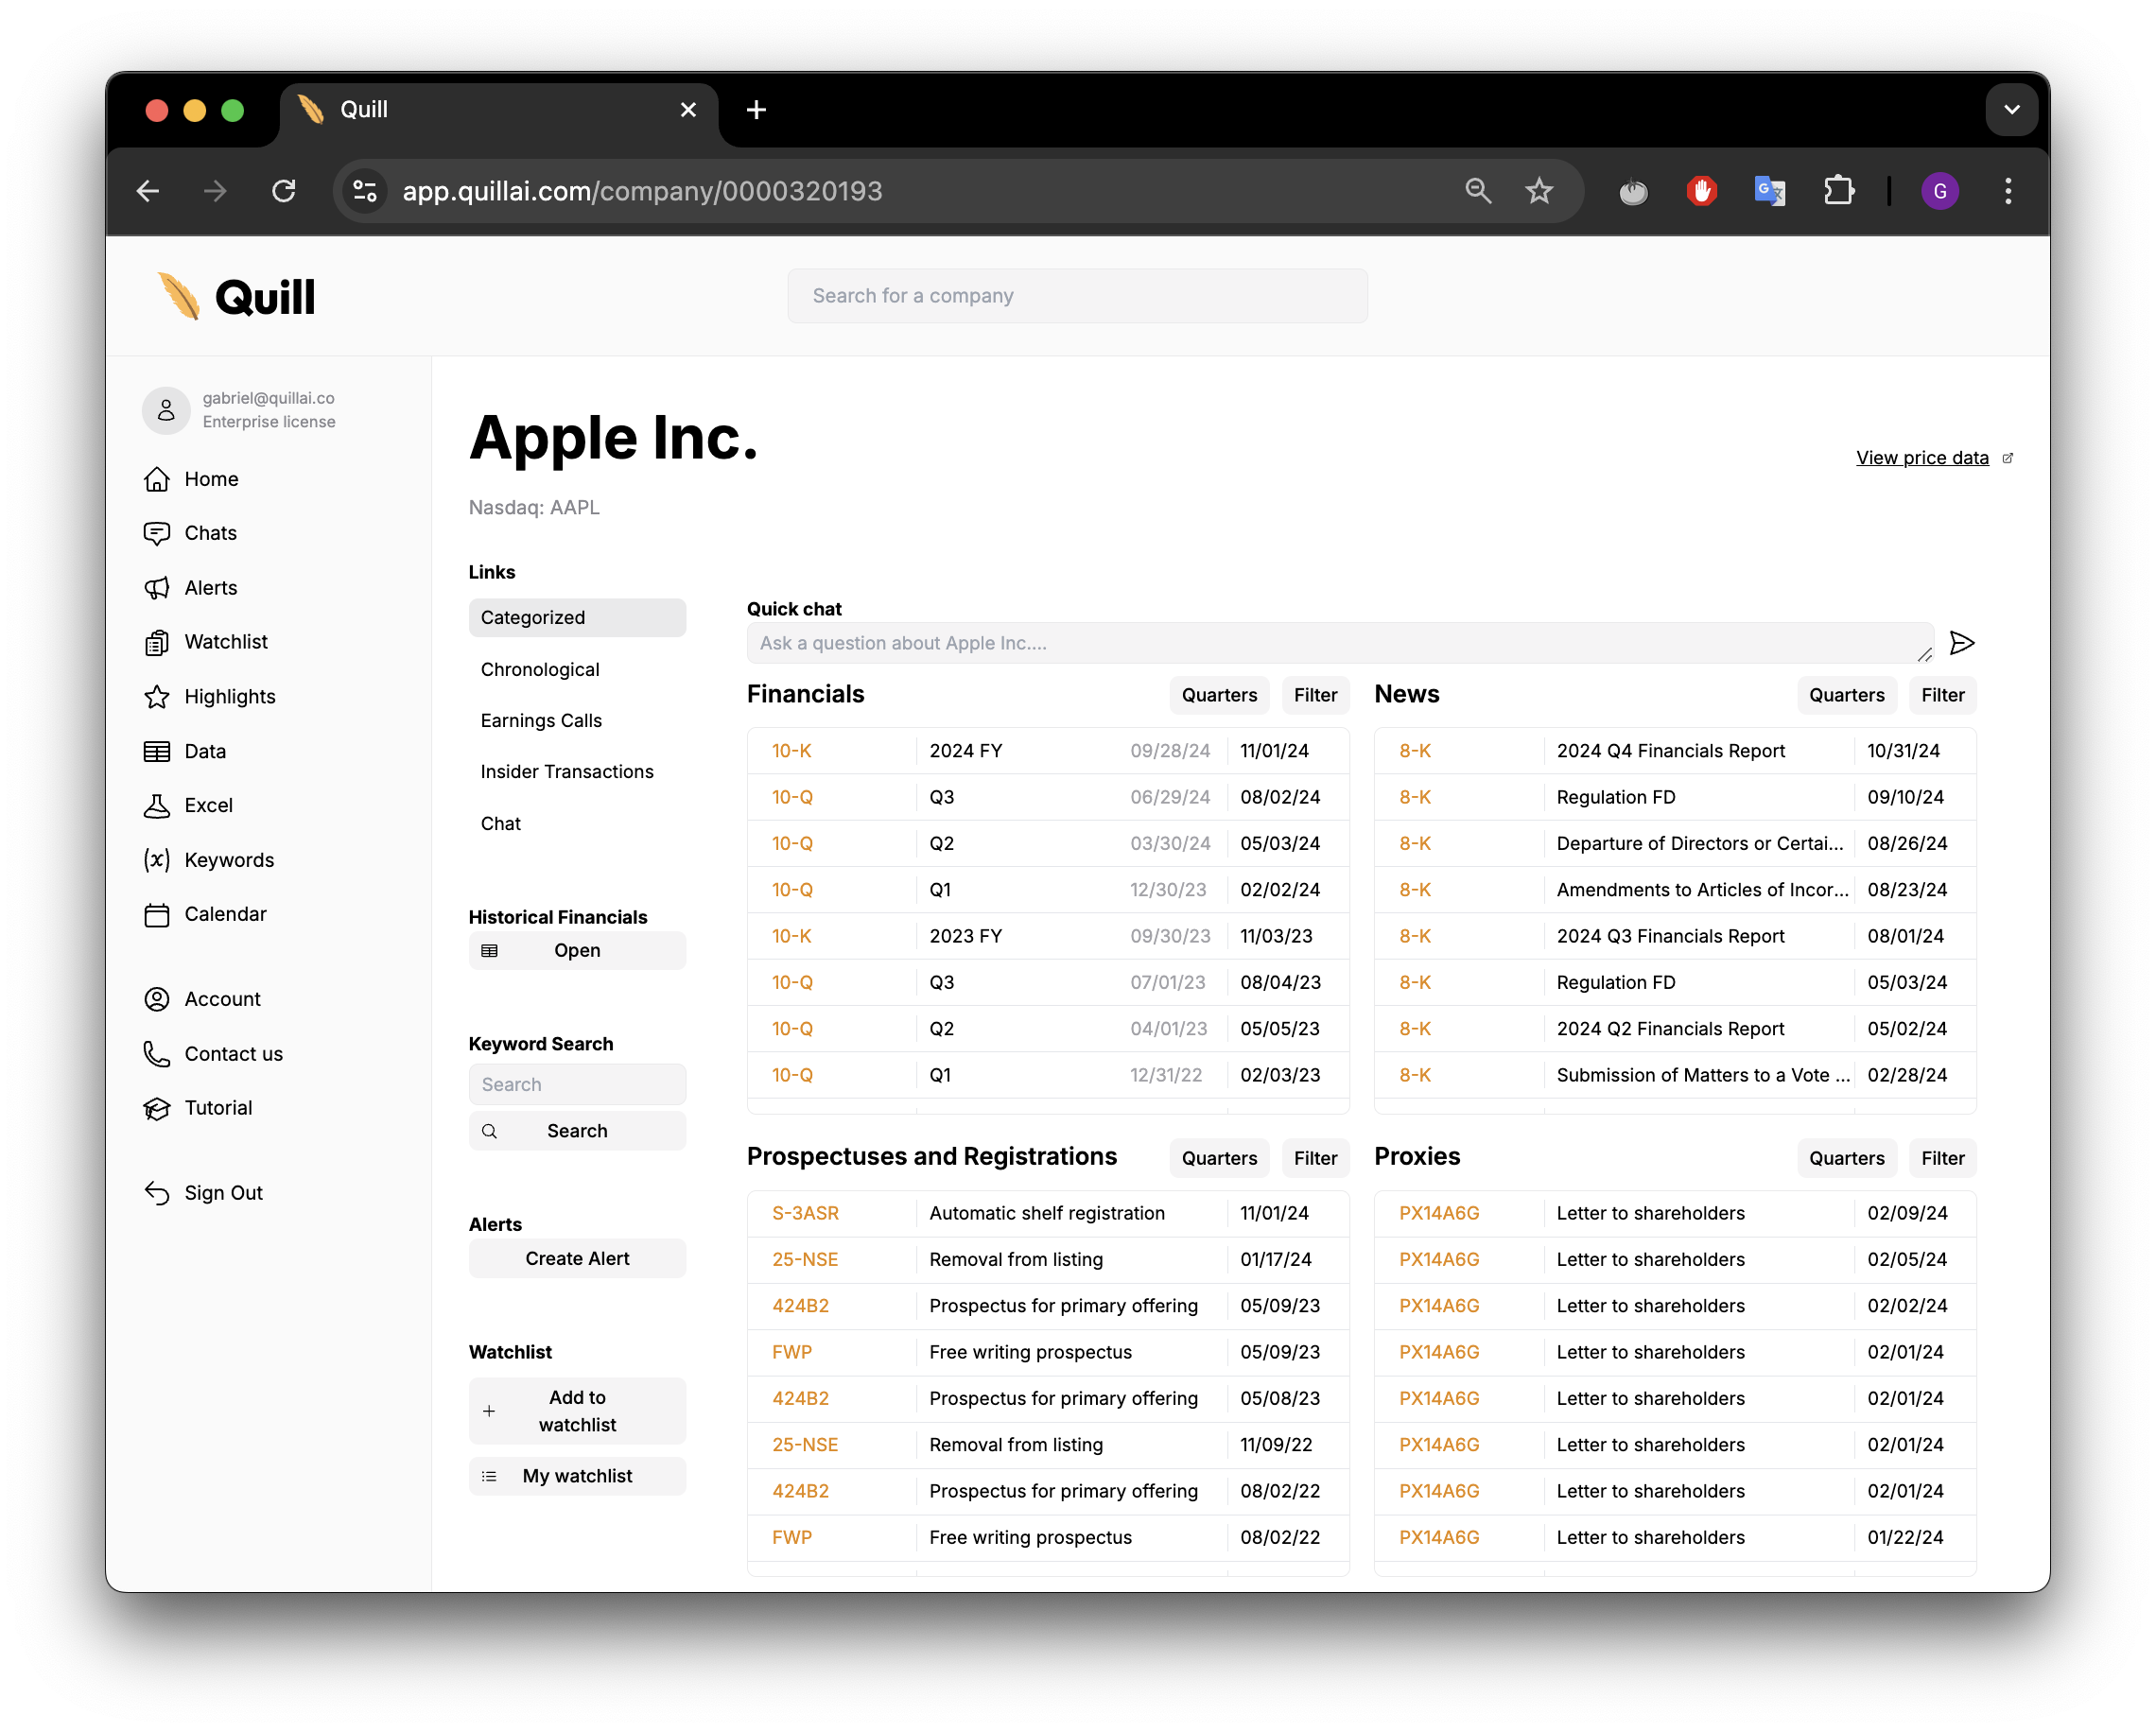
Task: Open Quarters selector for News
Action: tap(1846, 696)
